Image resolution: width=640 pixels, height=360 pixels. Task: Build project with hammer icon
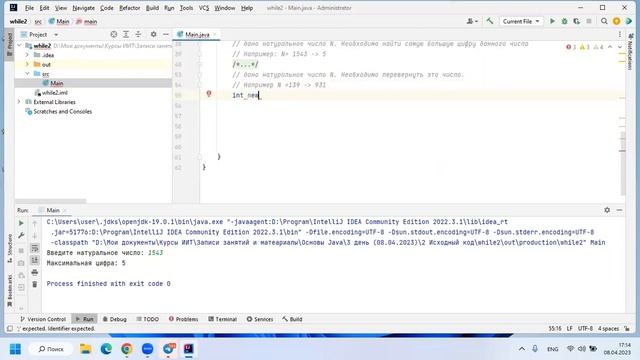[490, 21]
